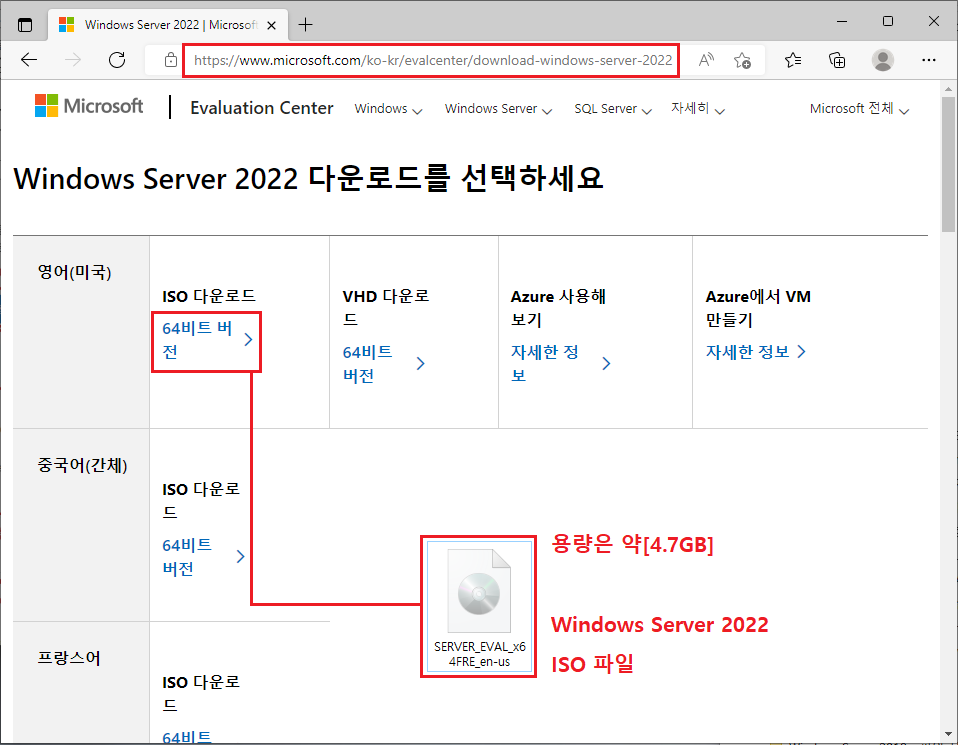Screen dimensions: 958x745
Task: Expand the Windows navigation menu
Action: tap(388, 109)
